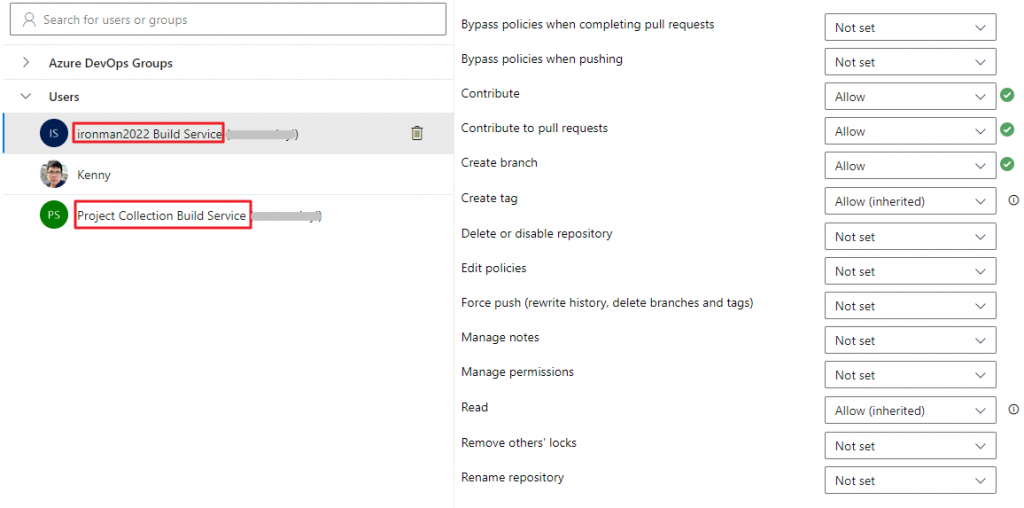Image resolution: width=1024 pixels, height=508 pixels.
Task: Open the Contribute permission dropdown
Action: click(x=909, y=97)
